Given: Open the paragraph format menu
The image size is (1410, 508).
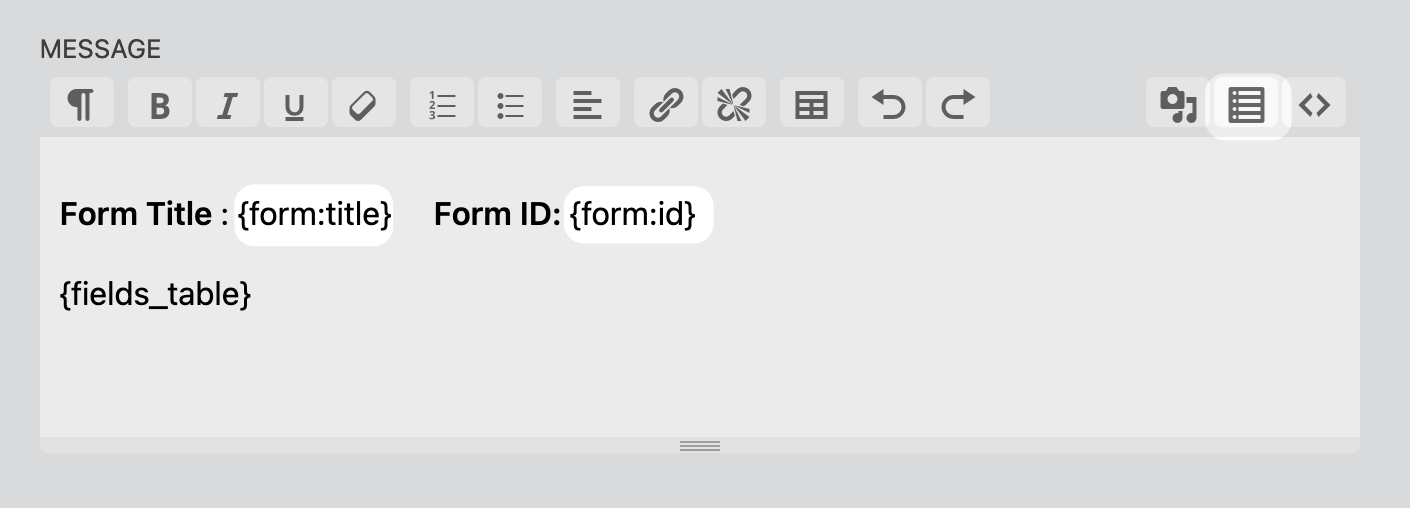Looking at the screenshot, I should 81,102.
